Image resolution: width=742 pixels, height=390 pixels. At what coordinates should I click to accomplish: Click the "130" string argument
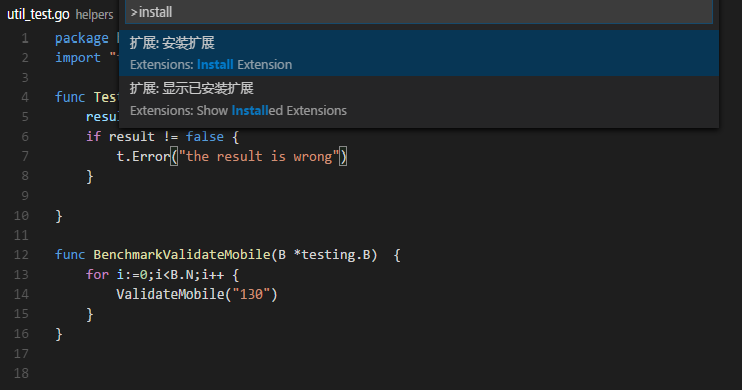(x=251, y=294)
